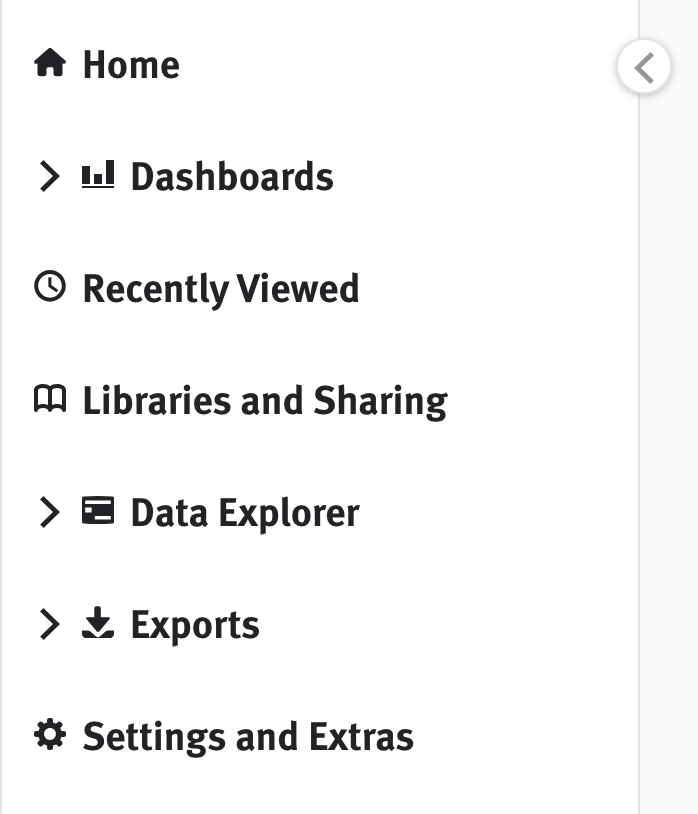This screenshot has height=814, width=698.
Task: Click the Recently Viewed clock icon
Action: point(49,288)
